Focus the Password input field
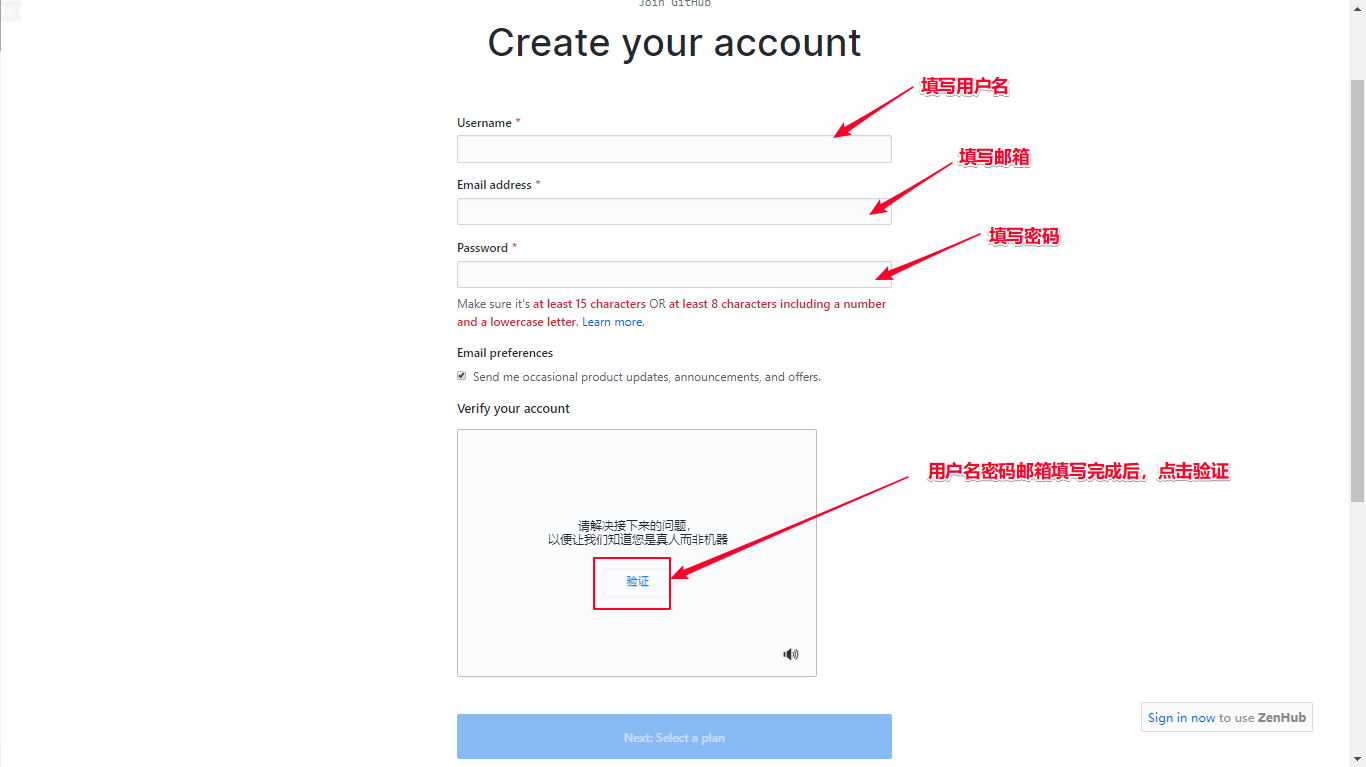The height and width of the screenshot is (767, 1366). point(674,274)
